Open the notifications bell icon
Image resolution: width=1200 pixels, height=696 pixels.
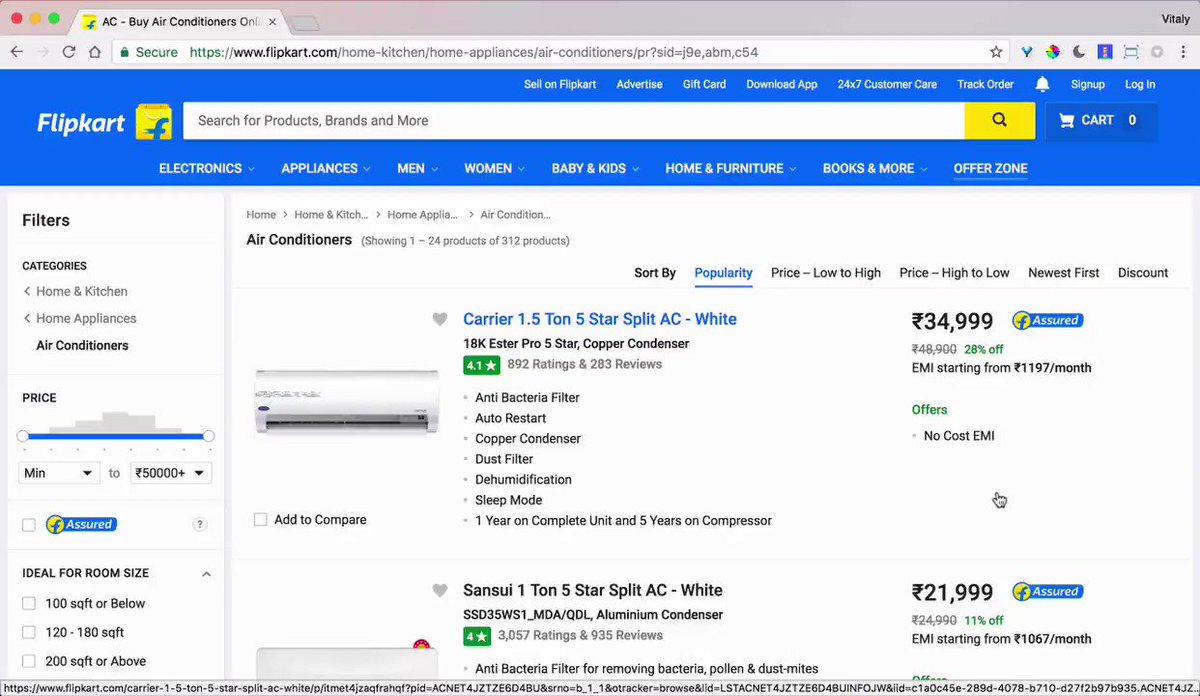tap(1042, 84)
